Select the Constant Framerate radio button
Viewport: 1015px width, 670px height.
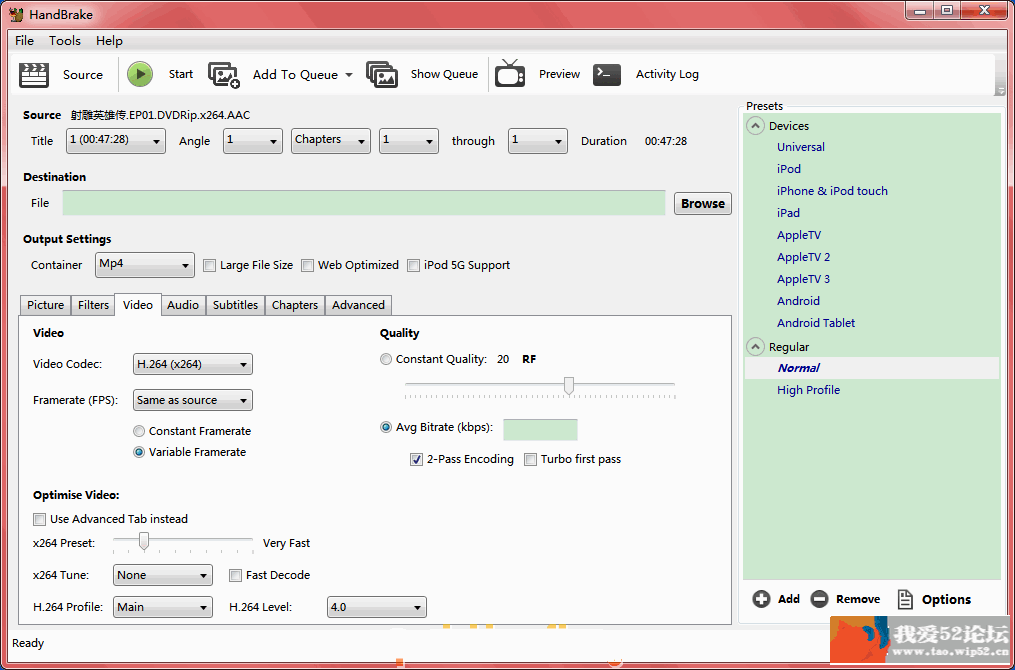pos(139,431)
